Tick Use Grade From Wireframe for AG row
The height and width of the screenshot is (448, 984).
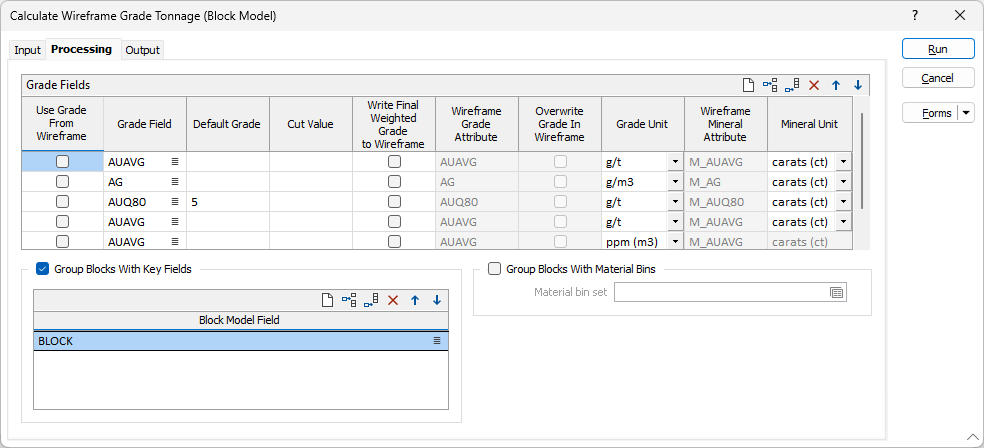click(63, 181)
